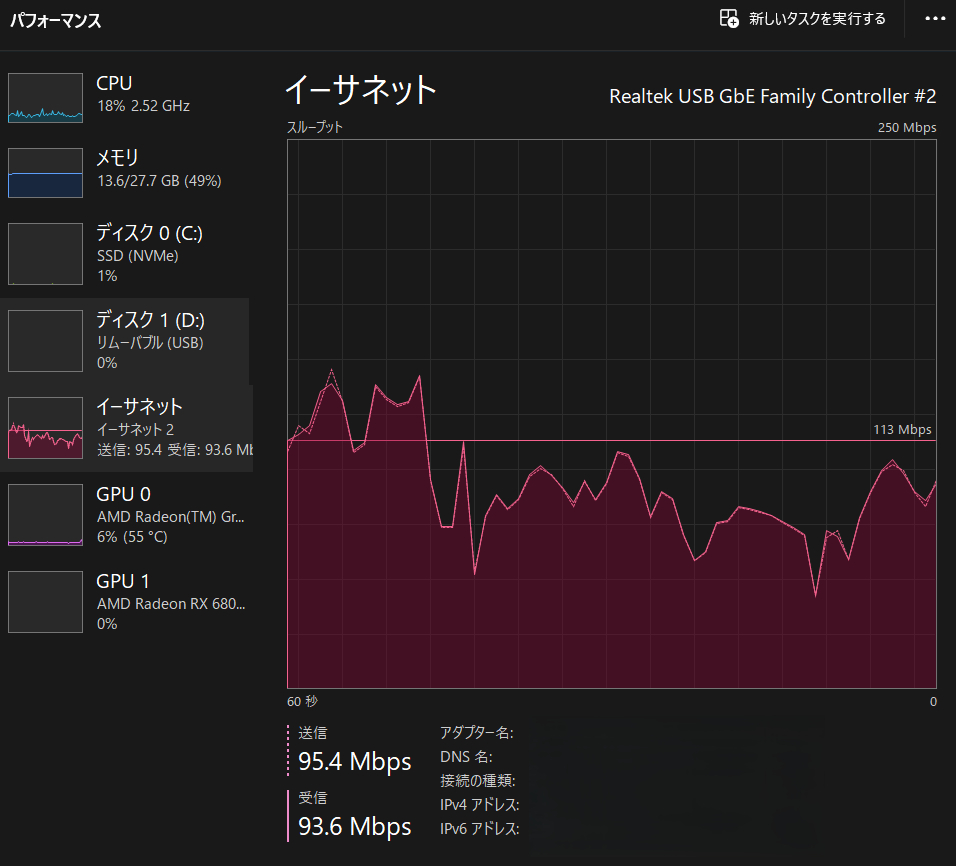Click the GPU 1 graph thumbnail
Screen dimensions: 956x866
45,602
